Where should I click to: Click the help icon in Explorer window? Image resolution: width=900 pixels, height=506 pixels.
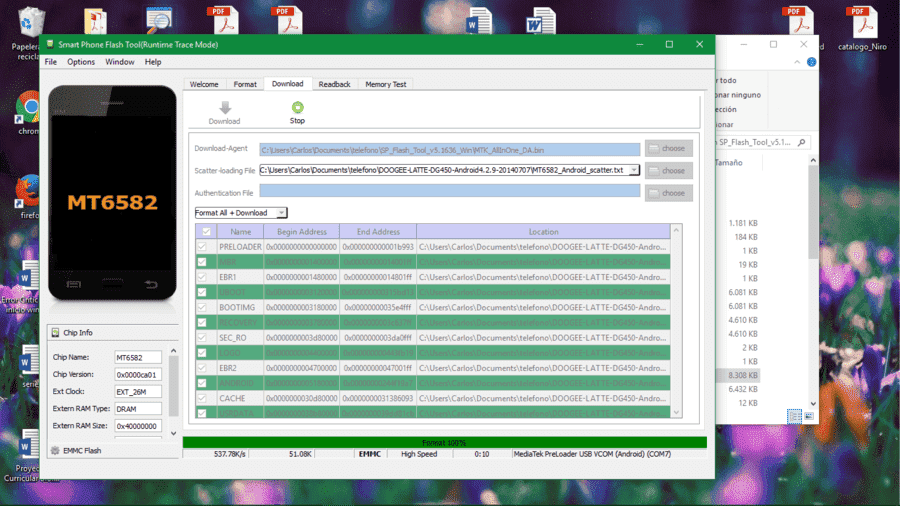[x=812, y=62]
